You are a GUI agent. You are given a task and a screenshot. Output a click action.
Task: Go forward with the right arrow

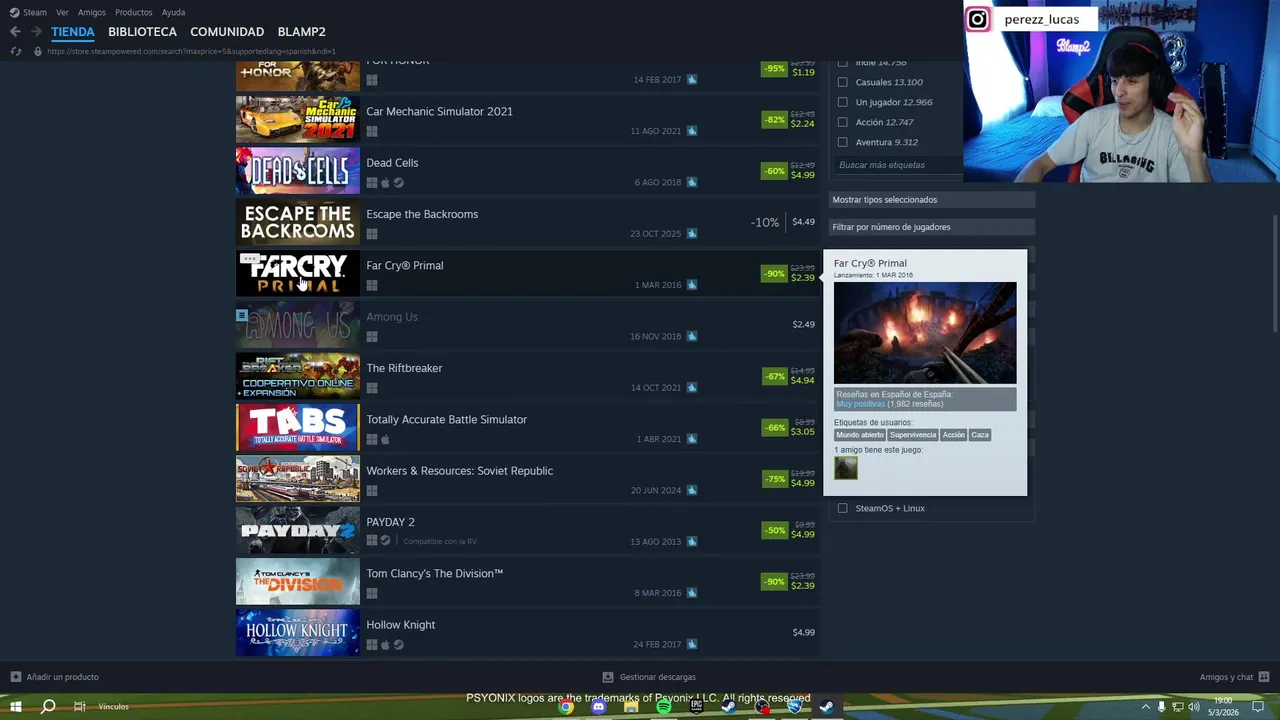[x=36, y=32]
